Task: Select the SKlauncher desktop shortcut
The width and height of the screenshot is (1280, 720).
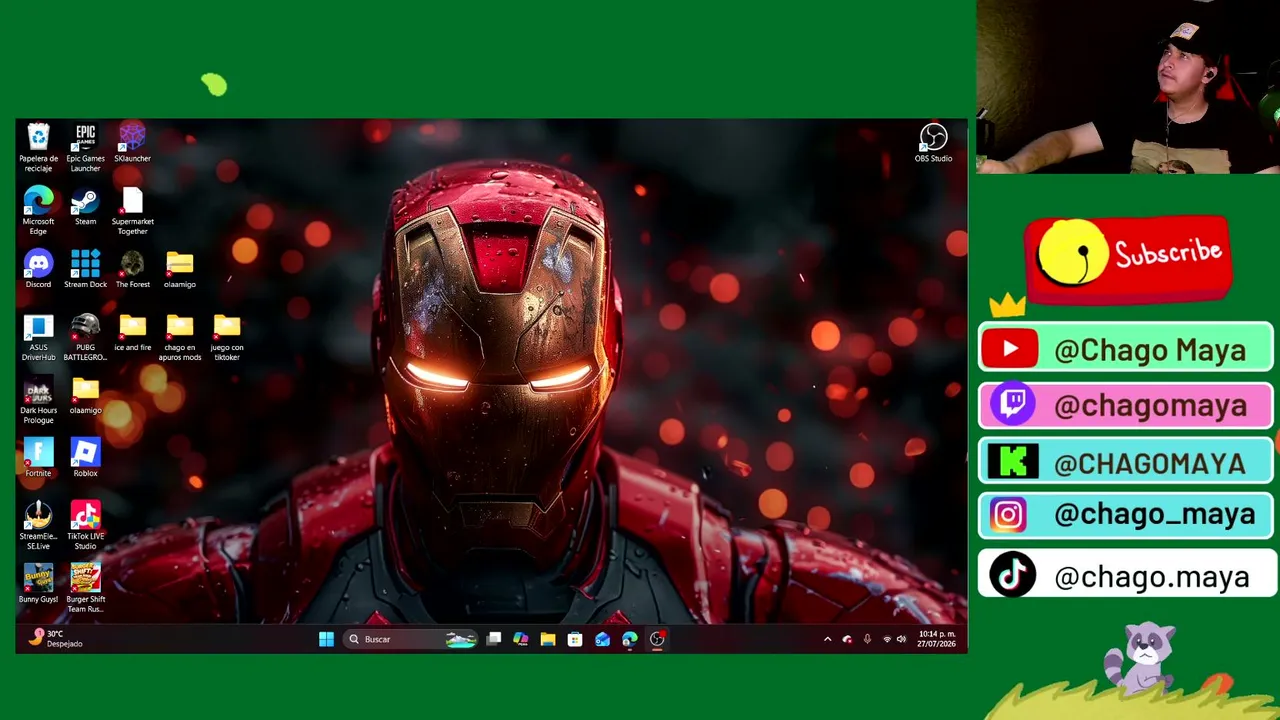Action: [x=132, y=143]
